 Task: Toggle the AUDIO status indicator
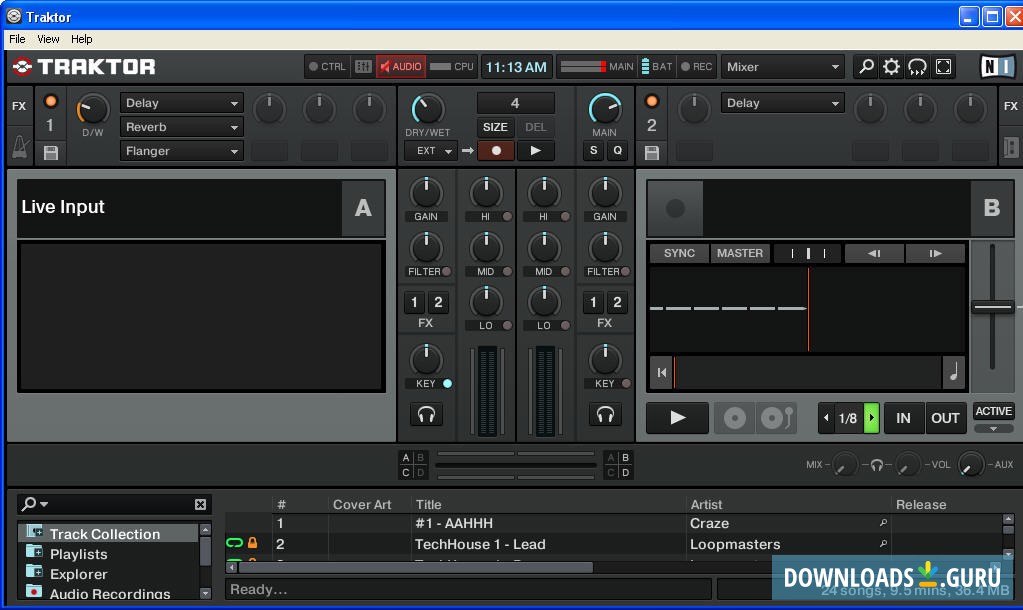(x=400, y=67)
